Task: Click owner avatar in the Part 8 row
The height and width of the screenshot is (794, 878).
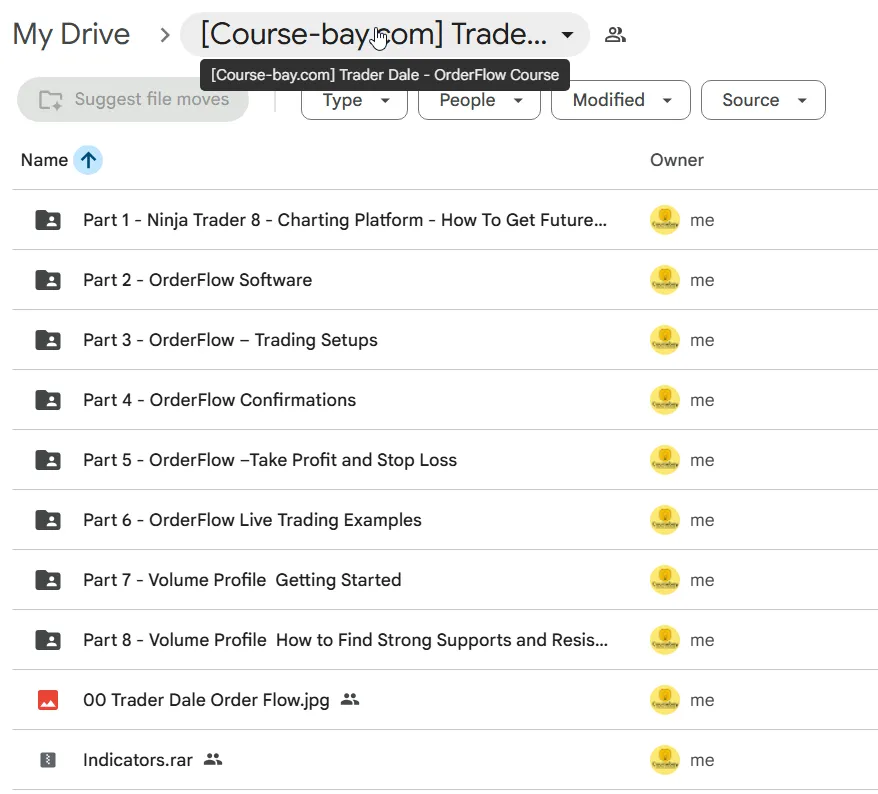Action: tap(665, 640)
